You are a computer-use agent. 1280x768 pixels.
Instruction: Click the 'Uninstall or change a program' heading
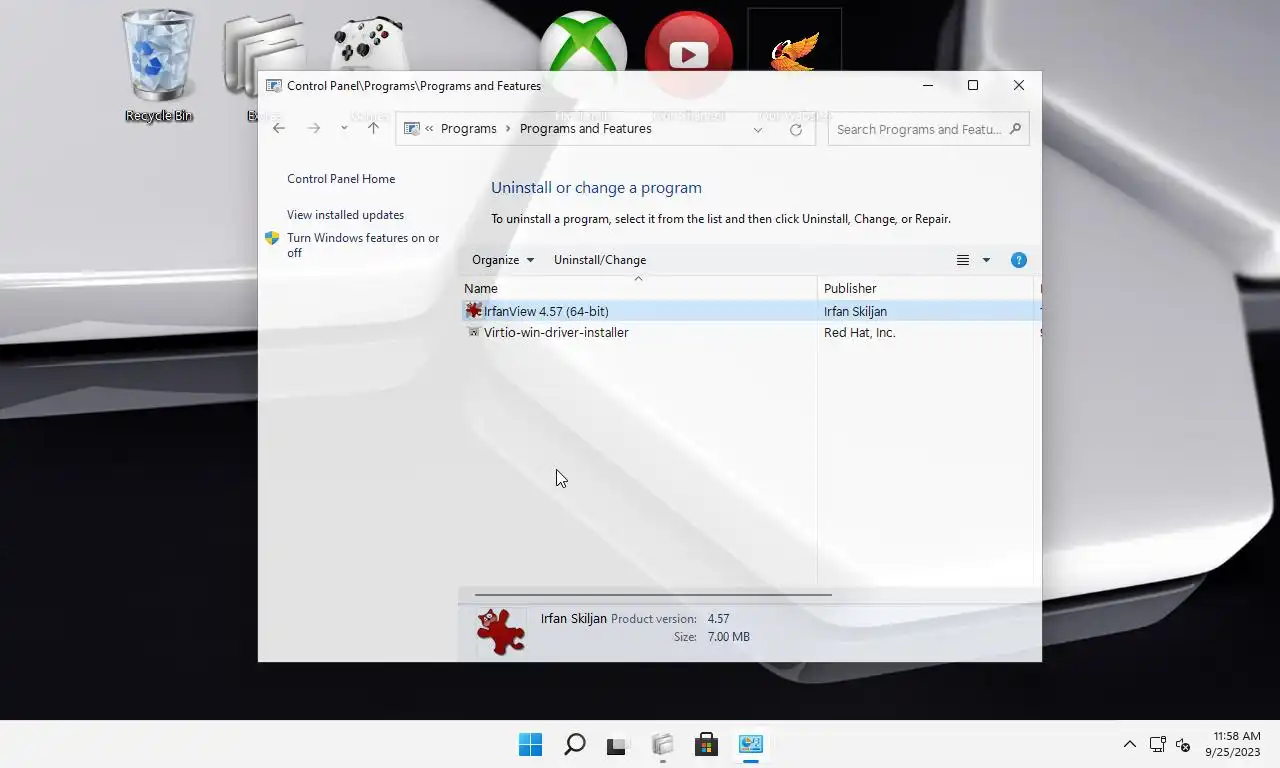coord(596,187)
